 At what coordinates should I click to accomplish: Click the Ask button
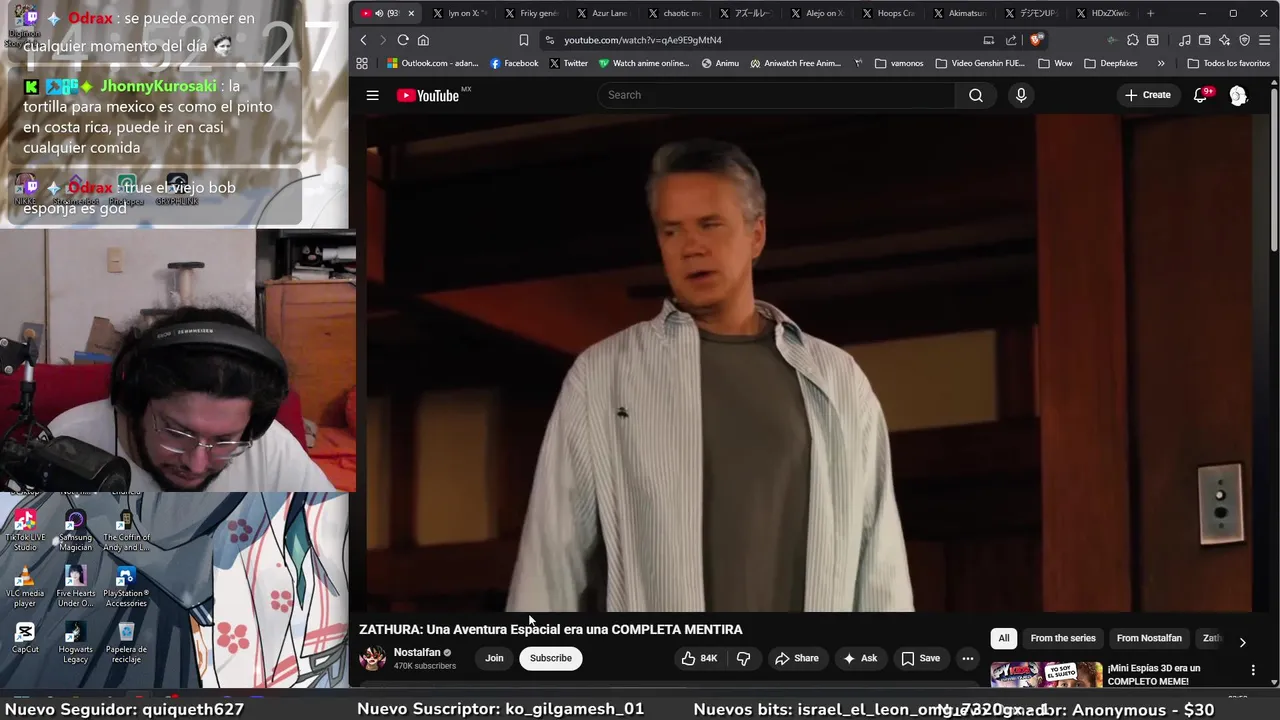860,658
